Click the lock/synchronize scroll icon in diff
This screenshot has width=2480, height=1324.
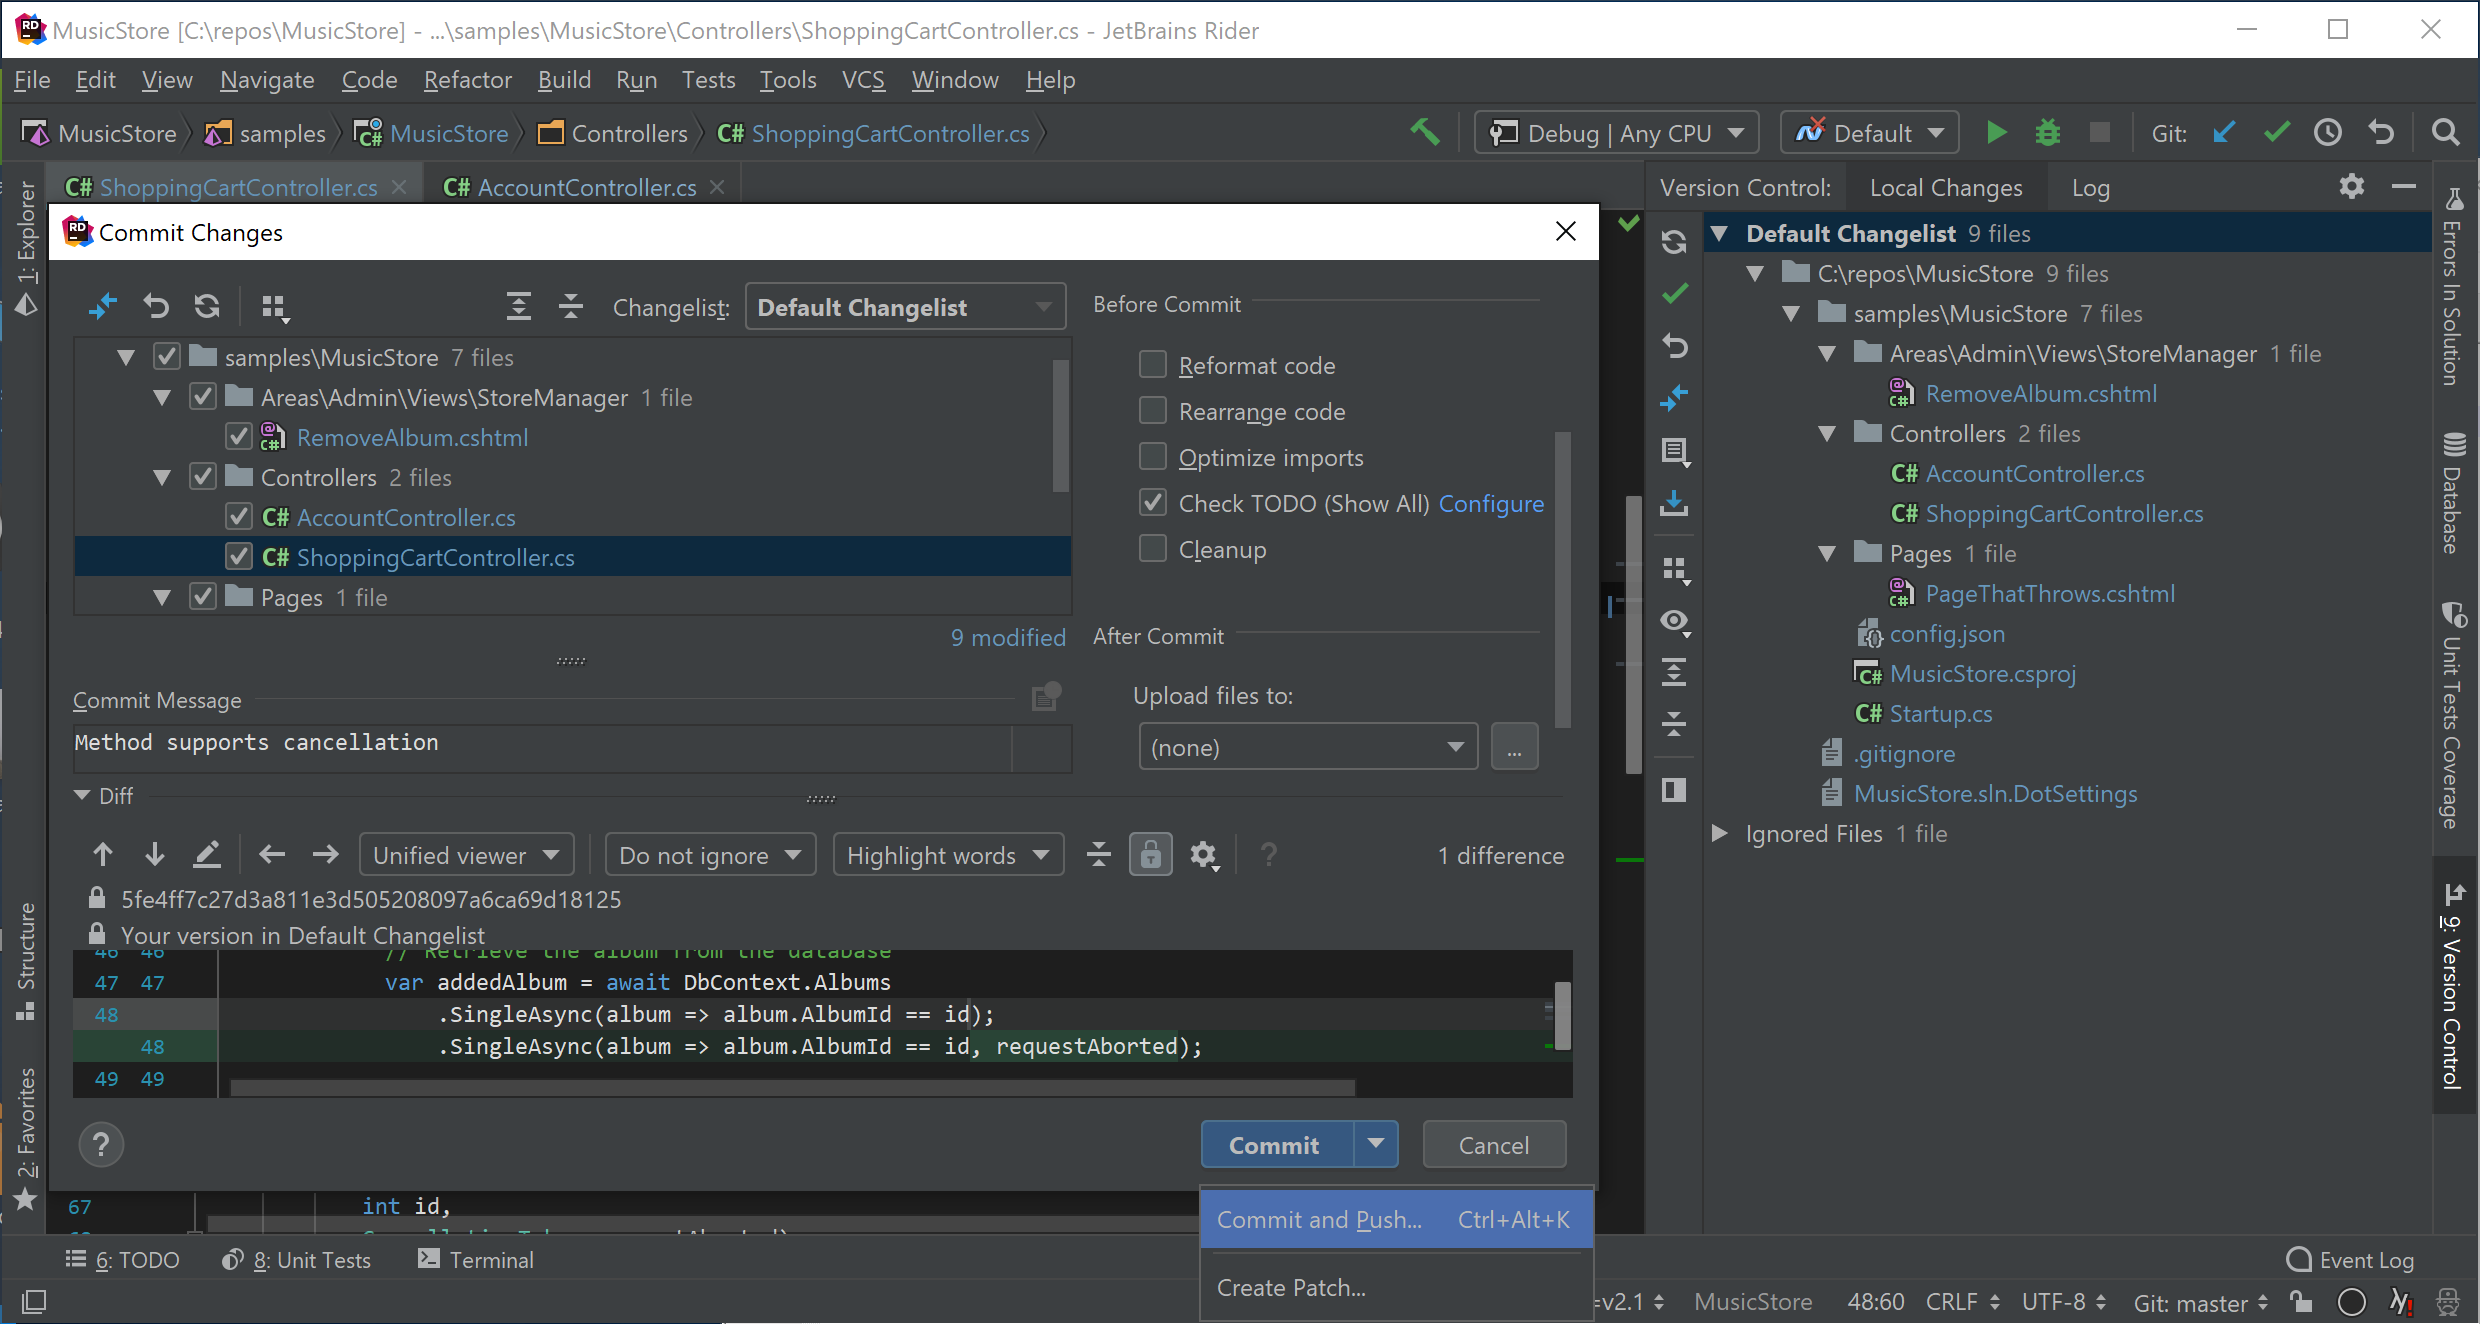tap(1151, 855)
